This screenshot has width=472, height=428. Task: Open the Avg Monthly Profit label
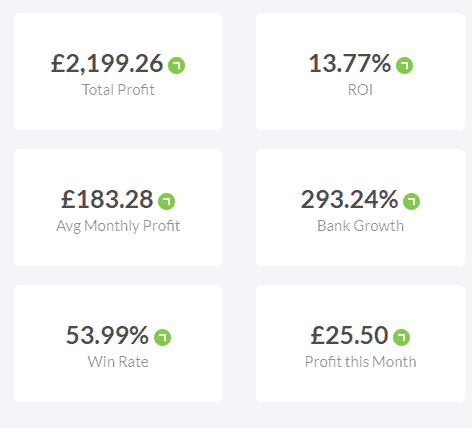point(118,226)
